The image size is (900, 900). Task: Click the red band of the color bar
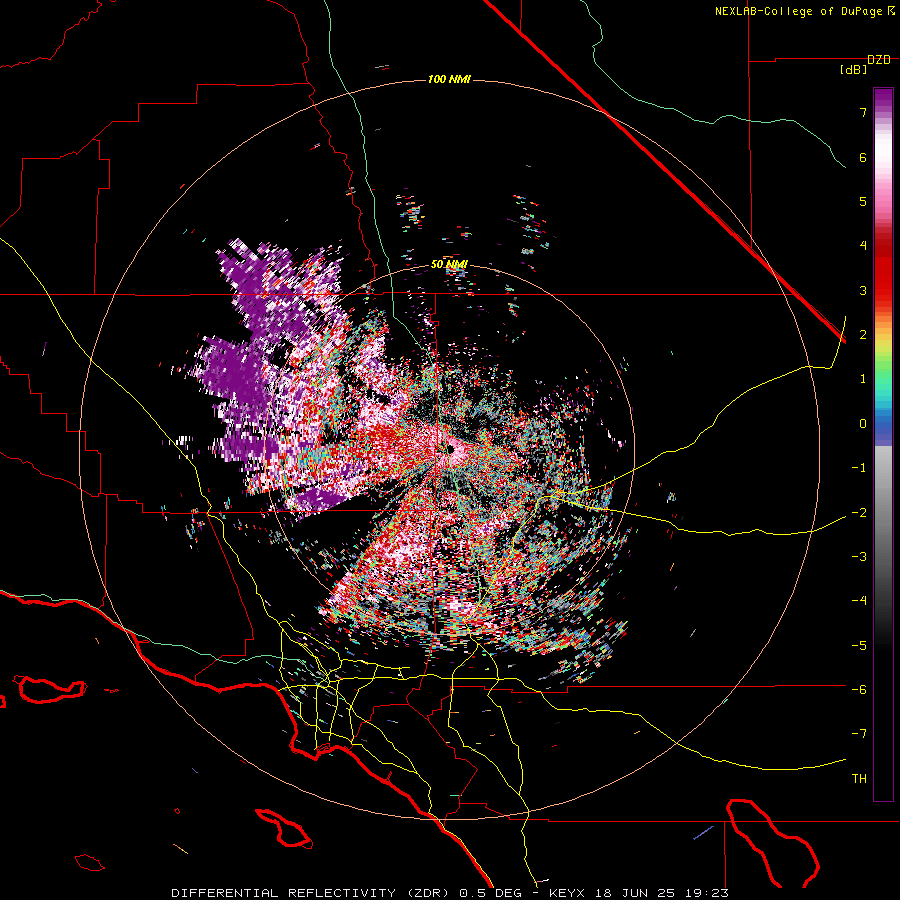883,276
